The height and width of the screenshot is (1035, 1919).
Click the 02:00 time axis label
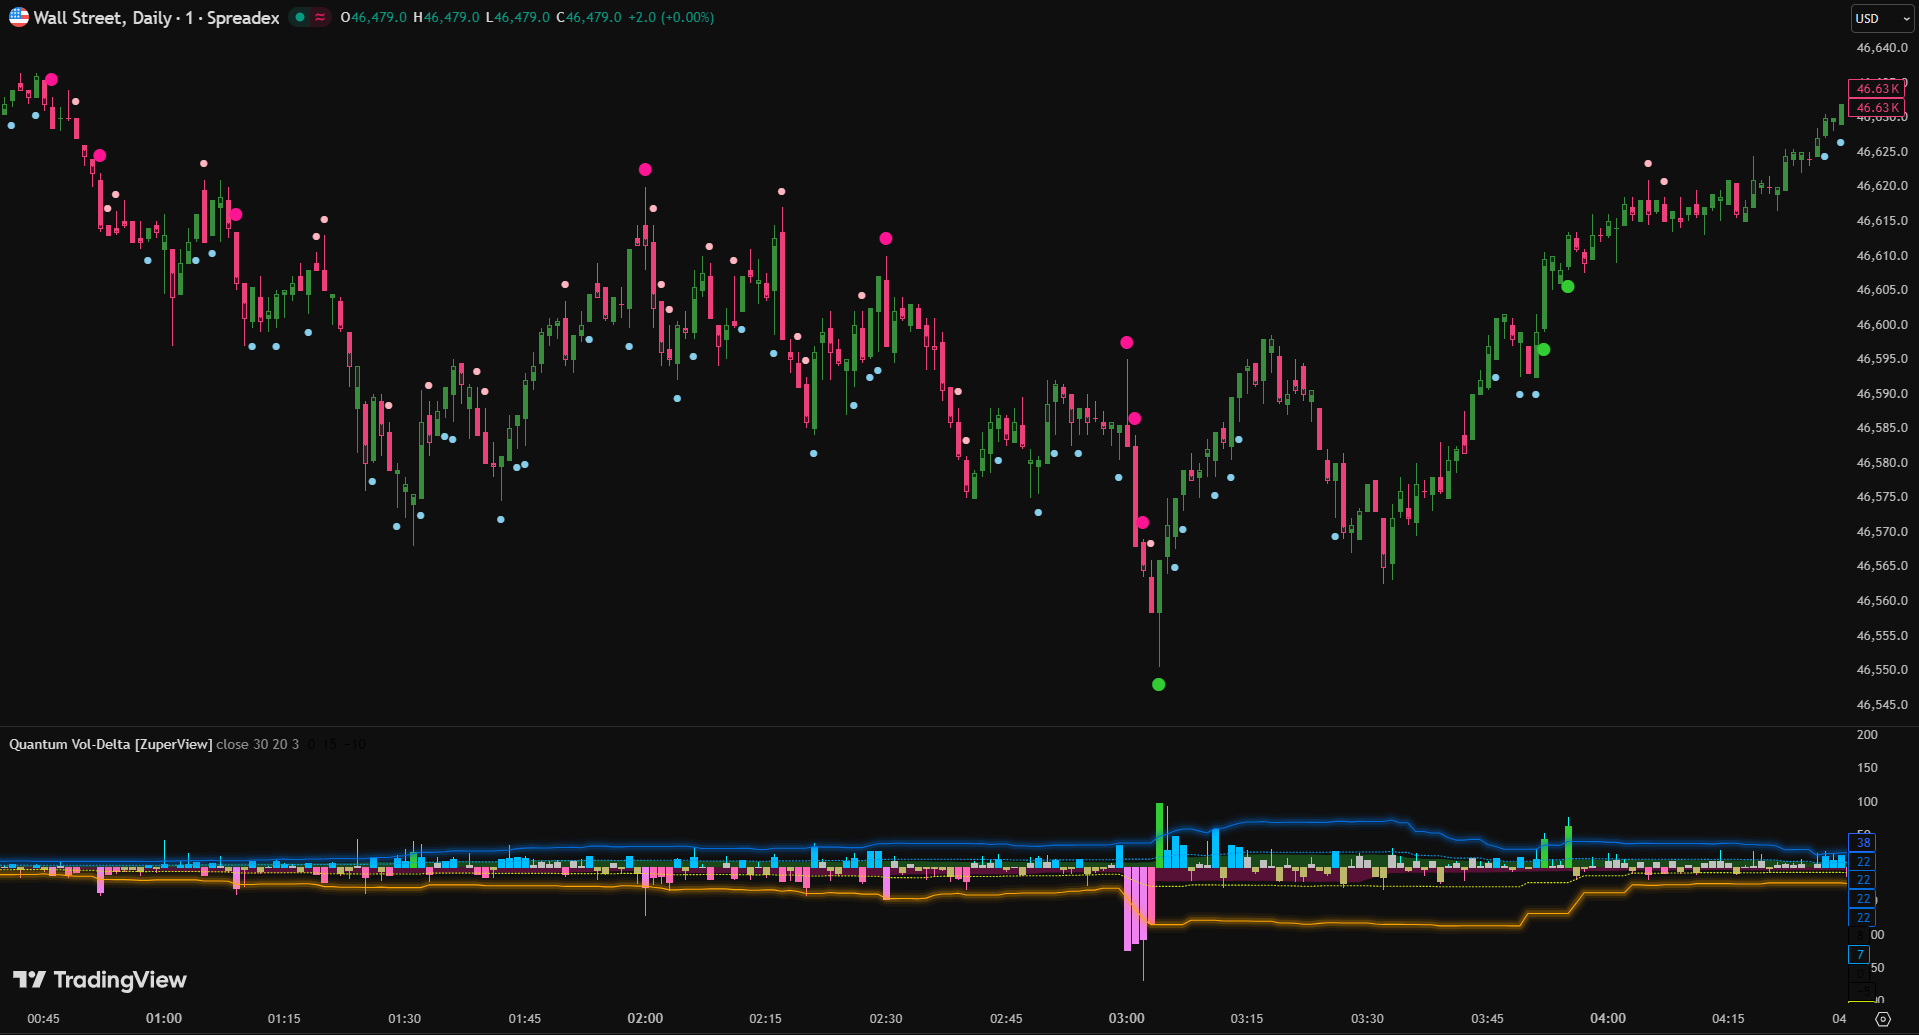click(645, 1018)
